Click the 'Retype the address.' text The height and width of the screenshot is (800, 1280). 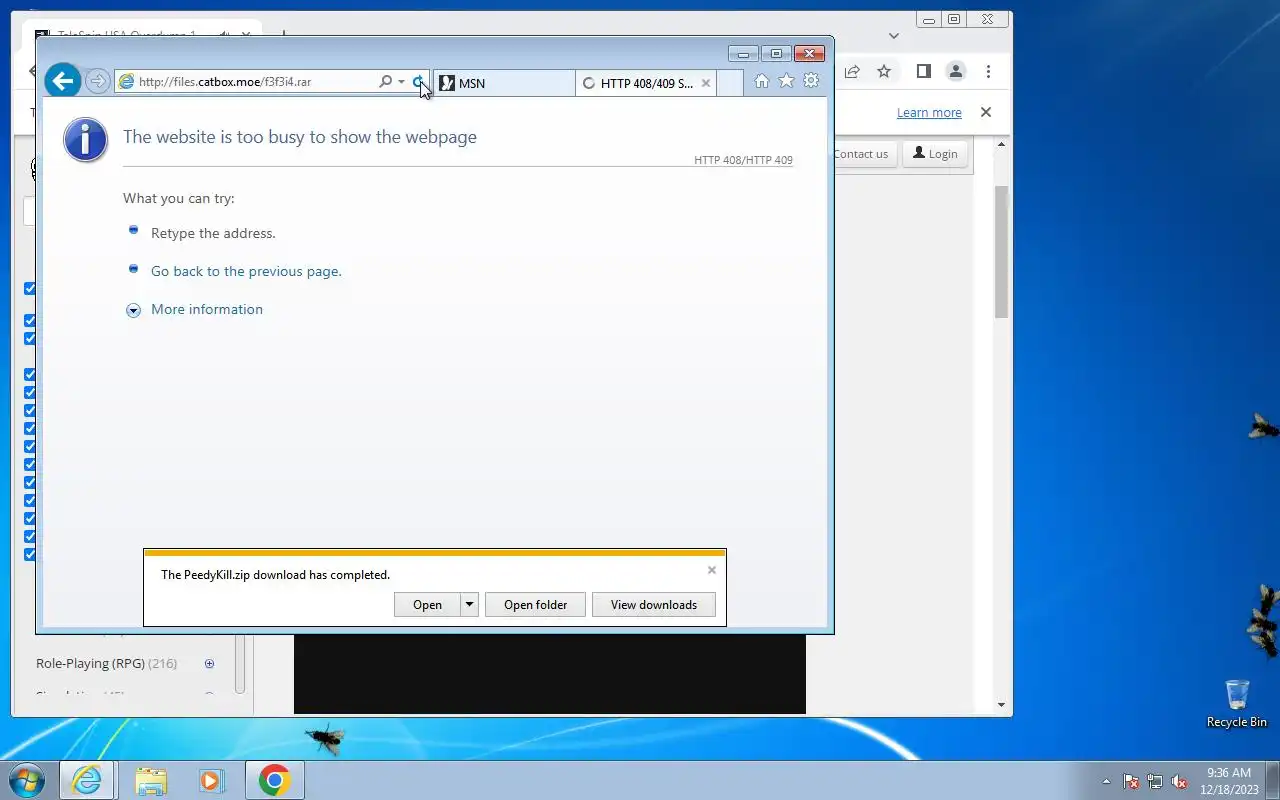[213, 233]
